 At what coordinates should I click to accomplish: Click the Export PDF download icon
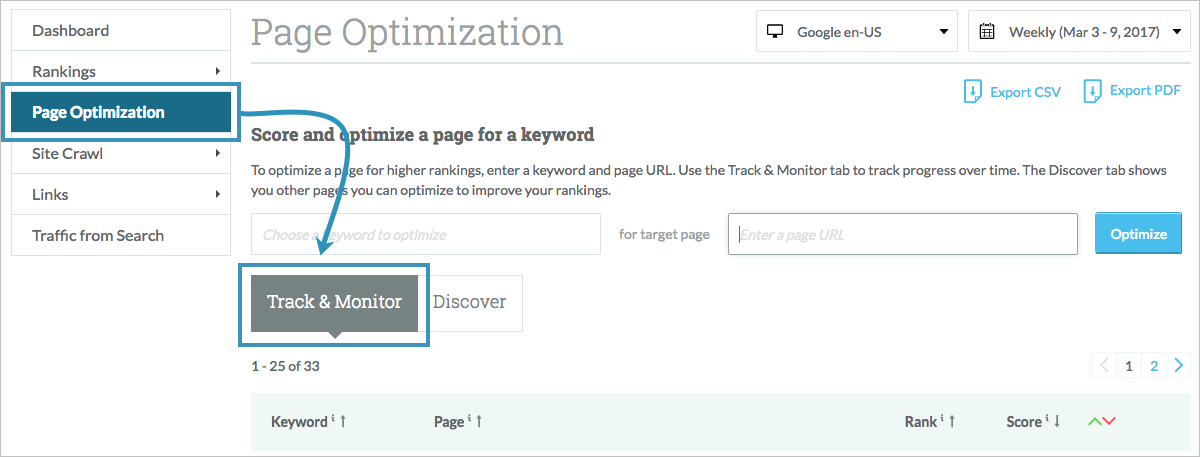click(1092, 91)
